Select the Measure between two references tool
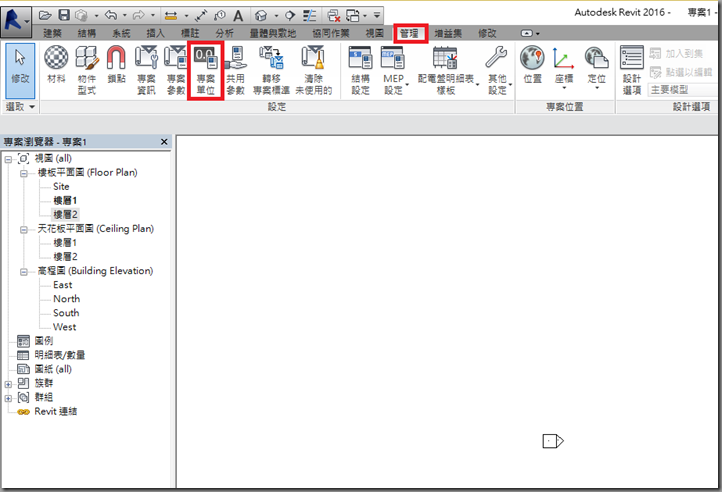722x492 pixels. click(171, 16)
